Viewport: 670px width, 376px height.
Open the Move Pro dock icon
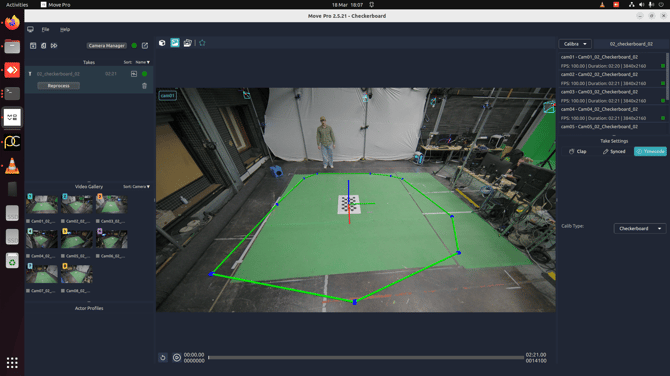tap(12, 117)
